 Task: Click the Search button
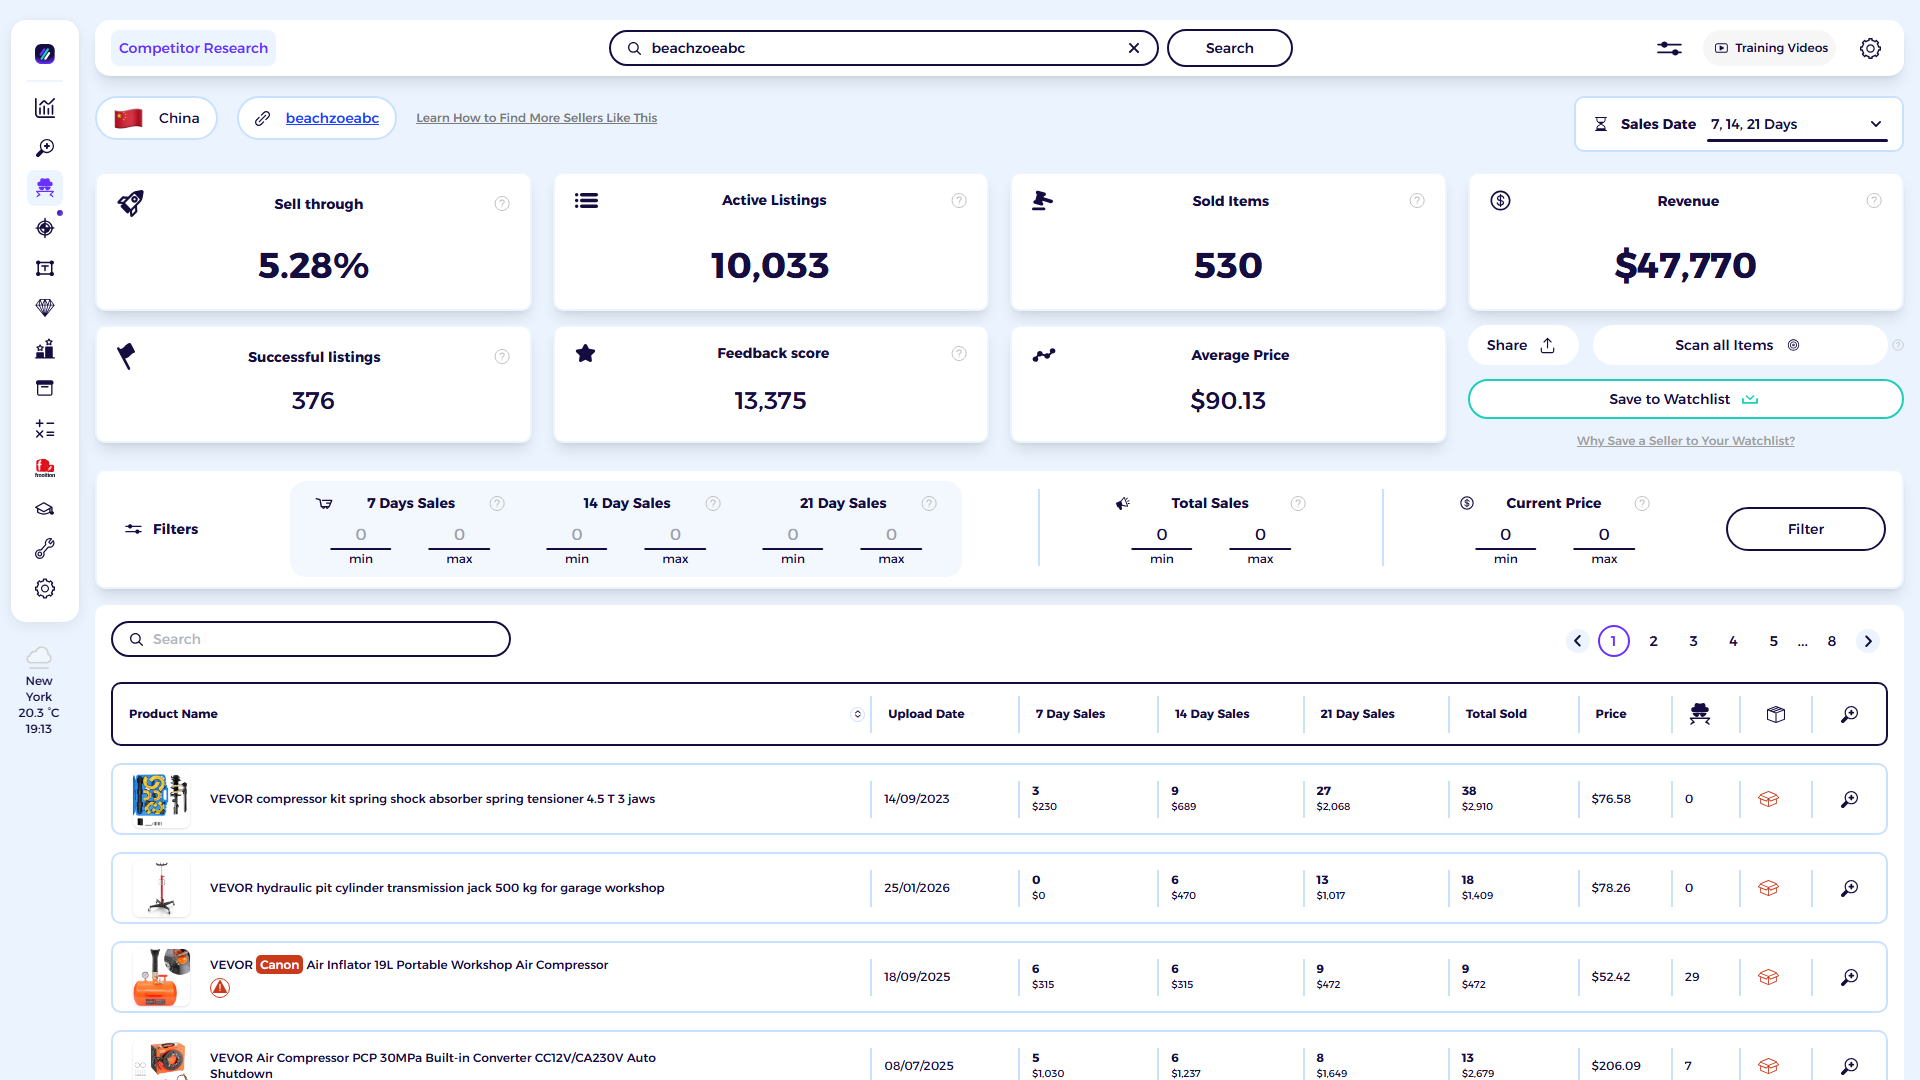point(1229,48)
